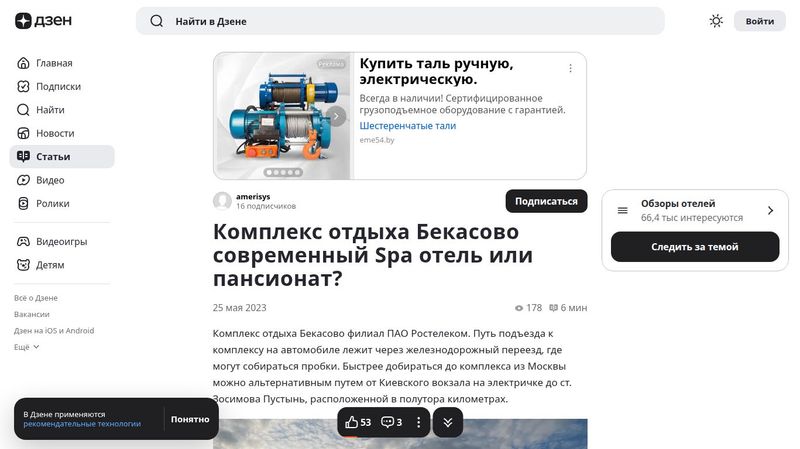
Task: Dismiss the notice with 'Понятно'
Action: coord(190,419)
